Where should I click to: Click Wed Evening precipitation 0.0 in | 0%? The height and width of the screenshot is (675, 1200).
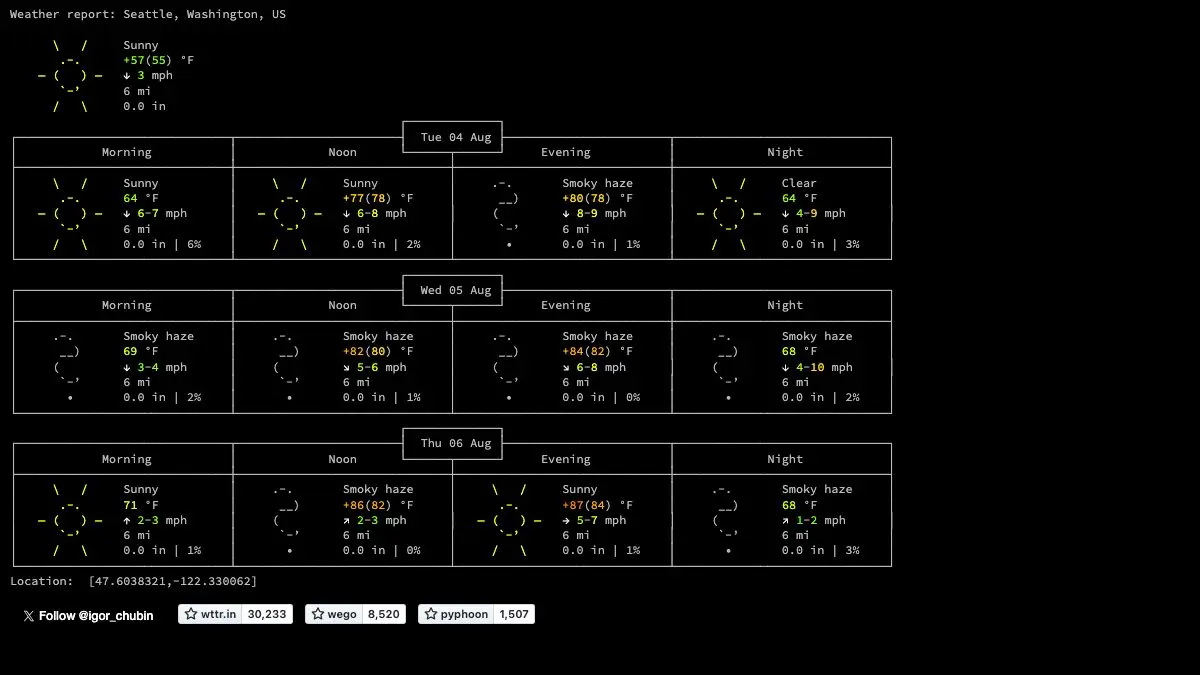[601, 398]
